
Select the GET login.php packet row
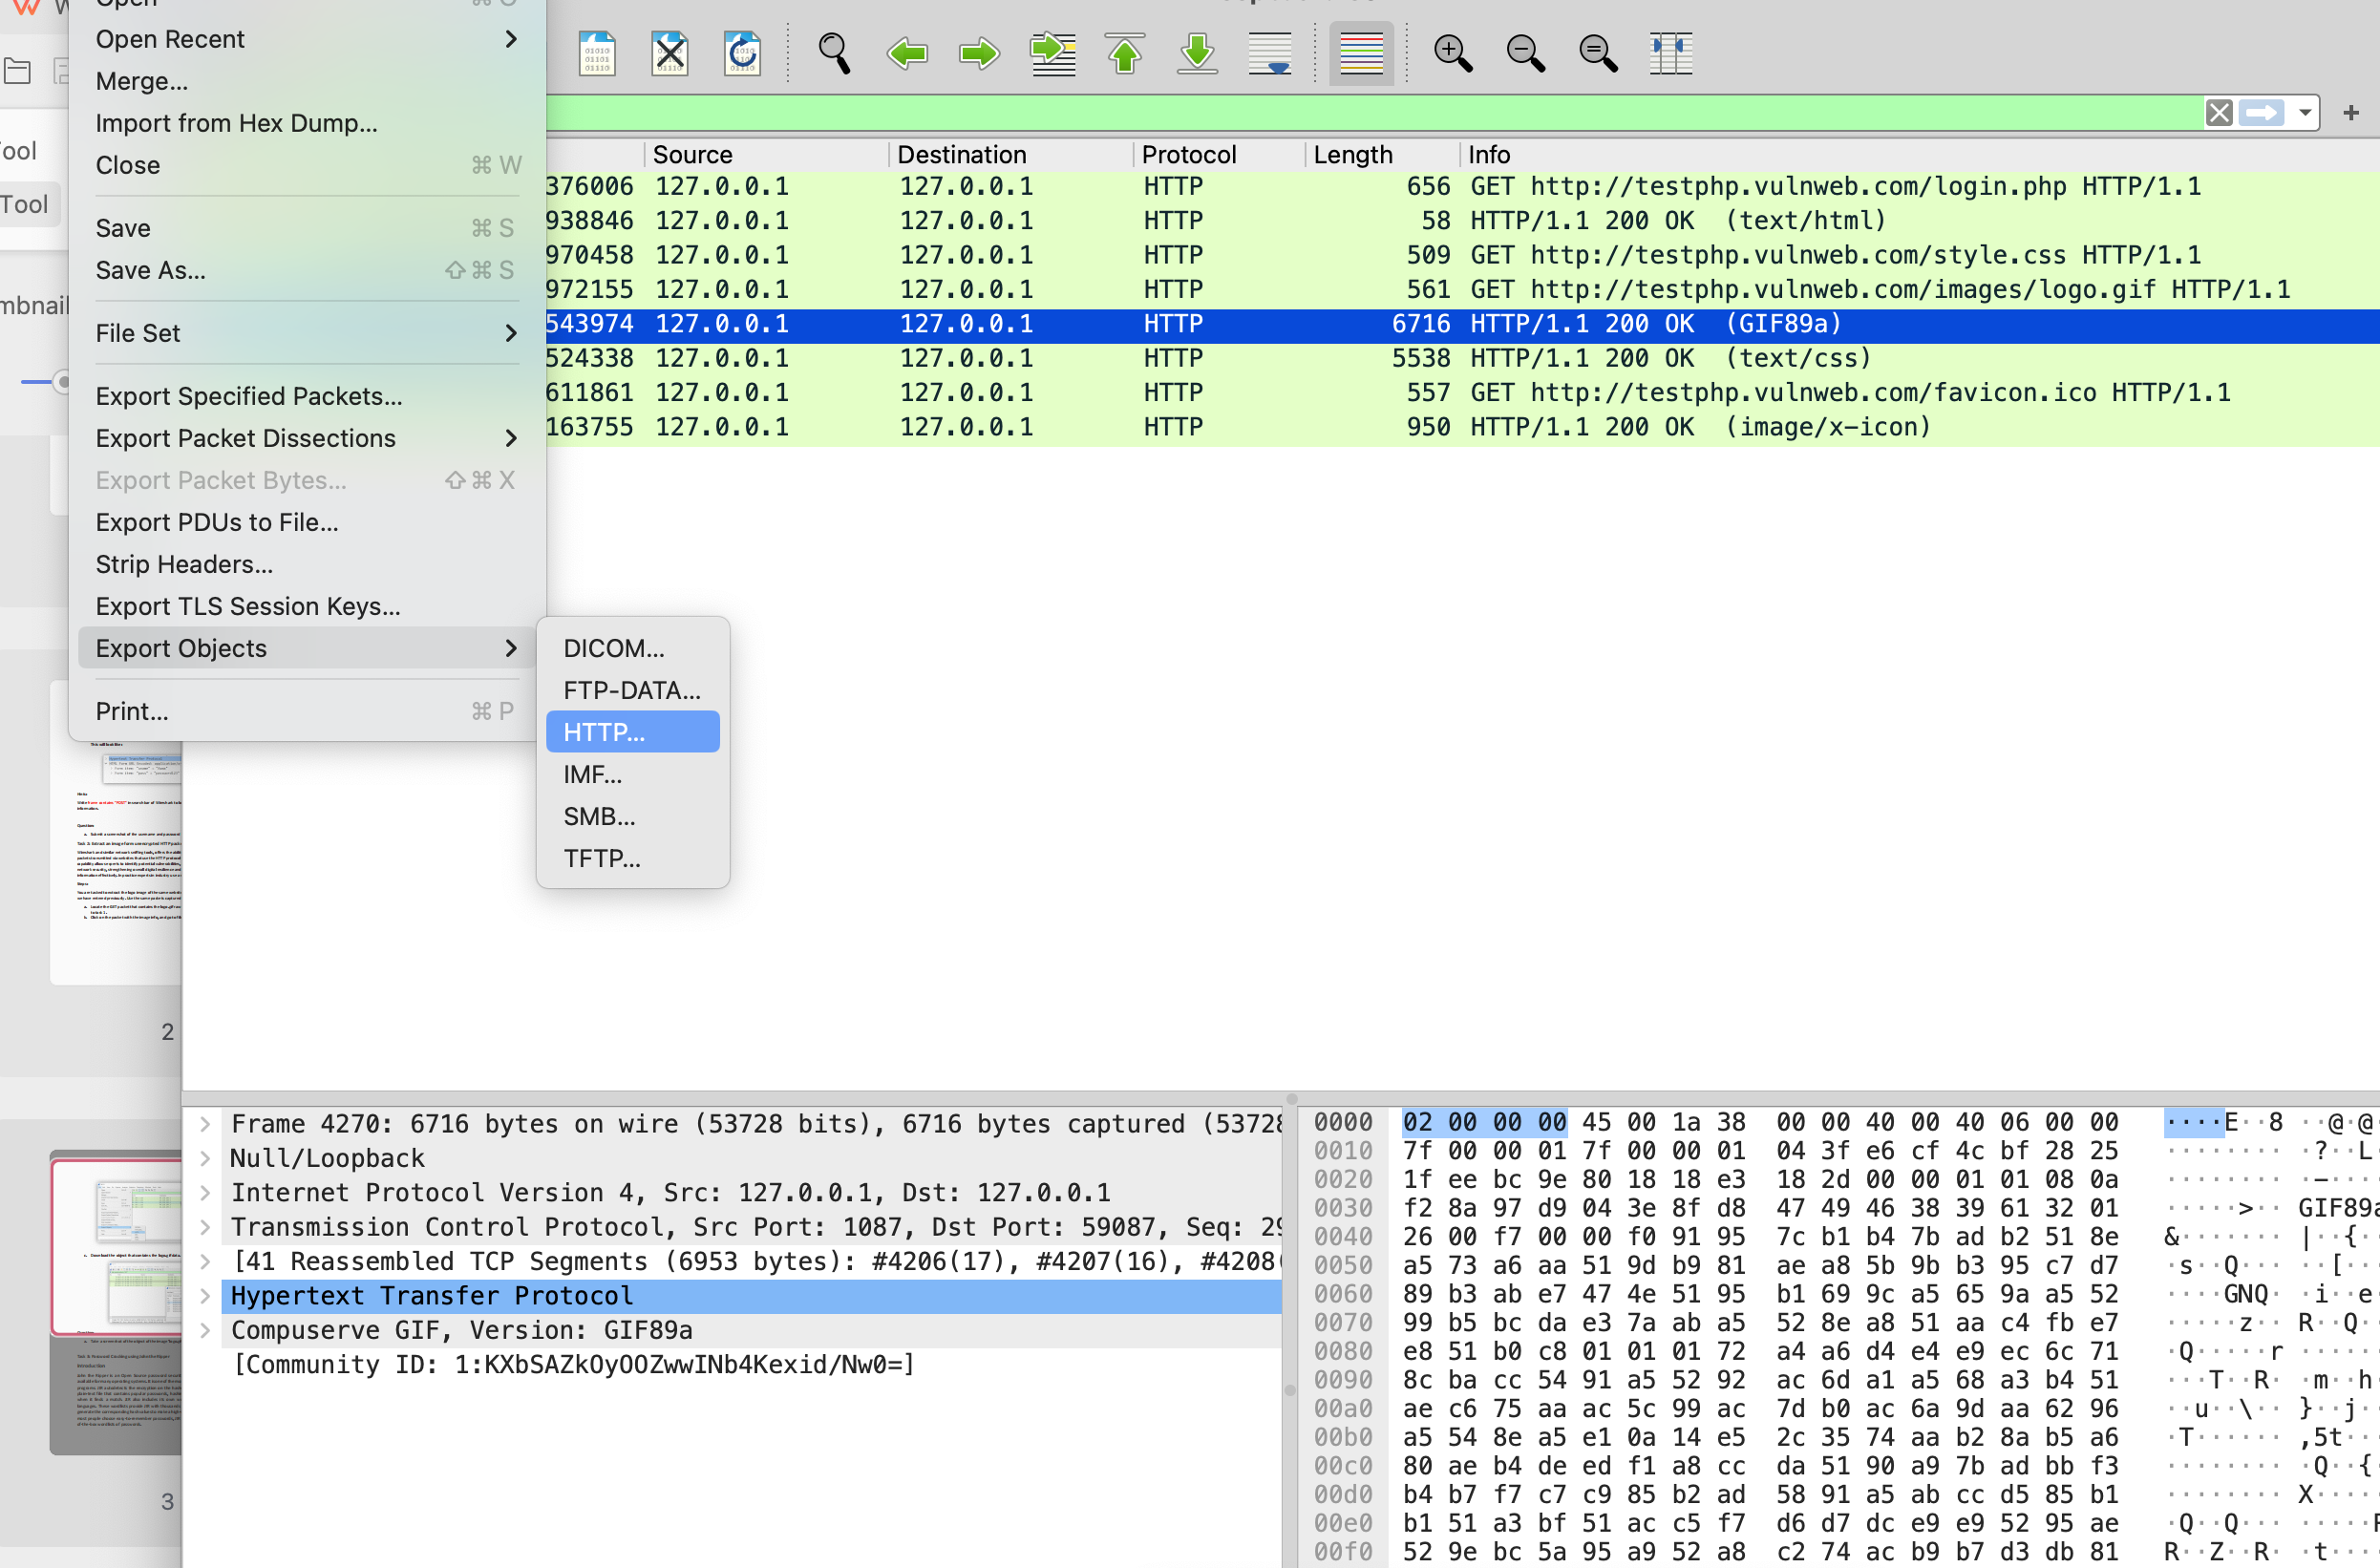click(1462, 187)
